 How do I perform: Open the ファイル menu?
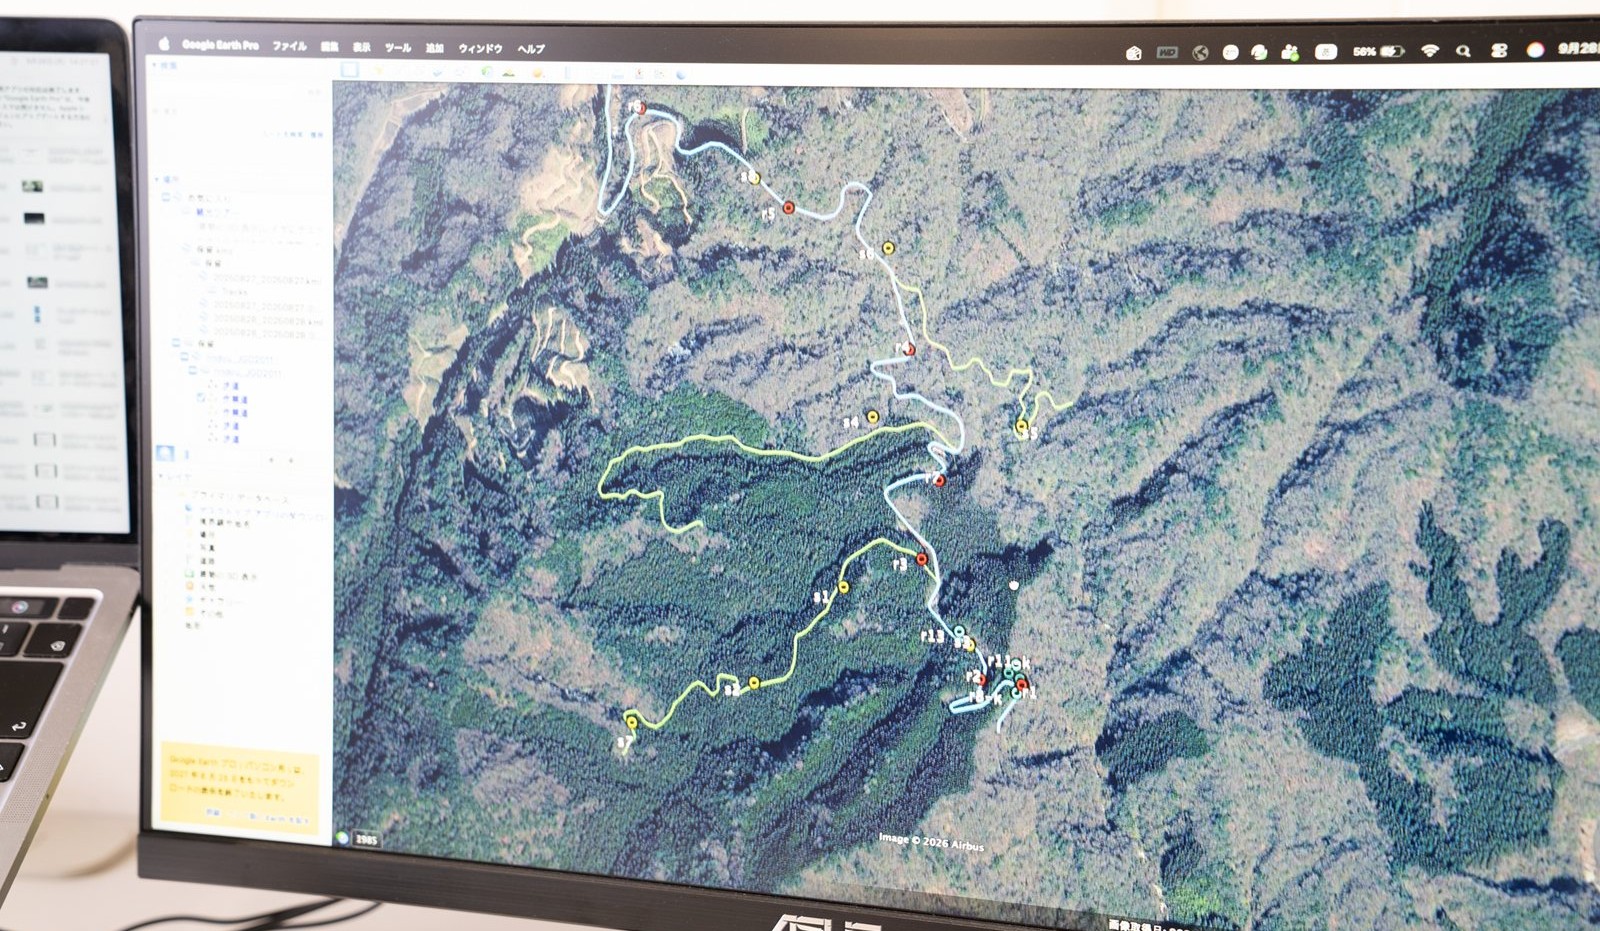pos(290,46)
